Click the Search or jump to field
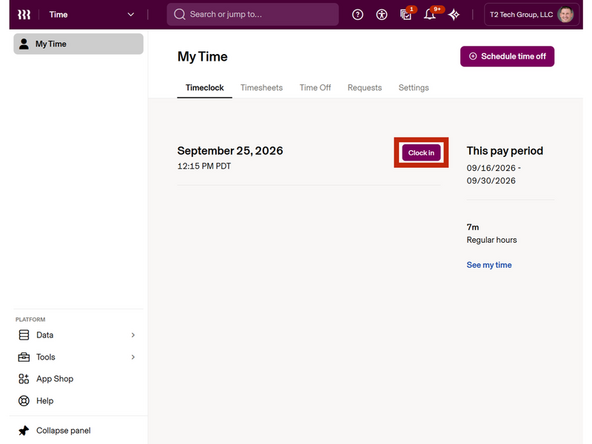 click(253, 14)
